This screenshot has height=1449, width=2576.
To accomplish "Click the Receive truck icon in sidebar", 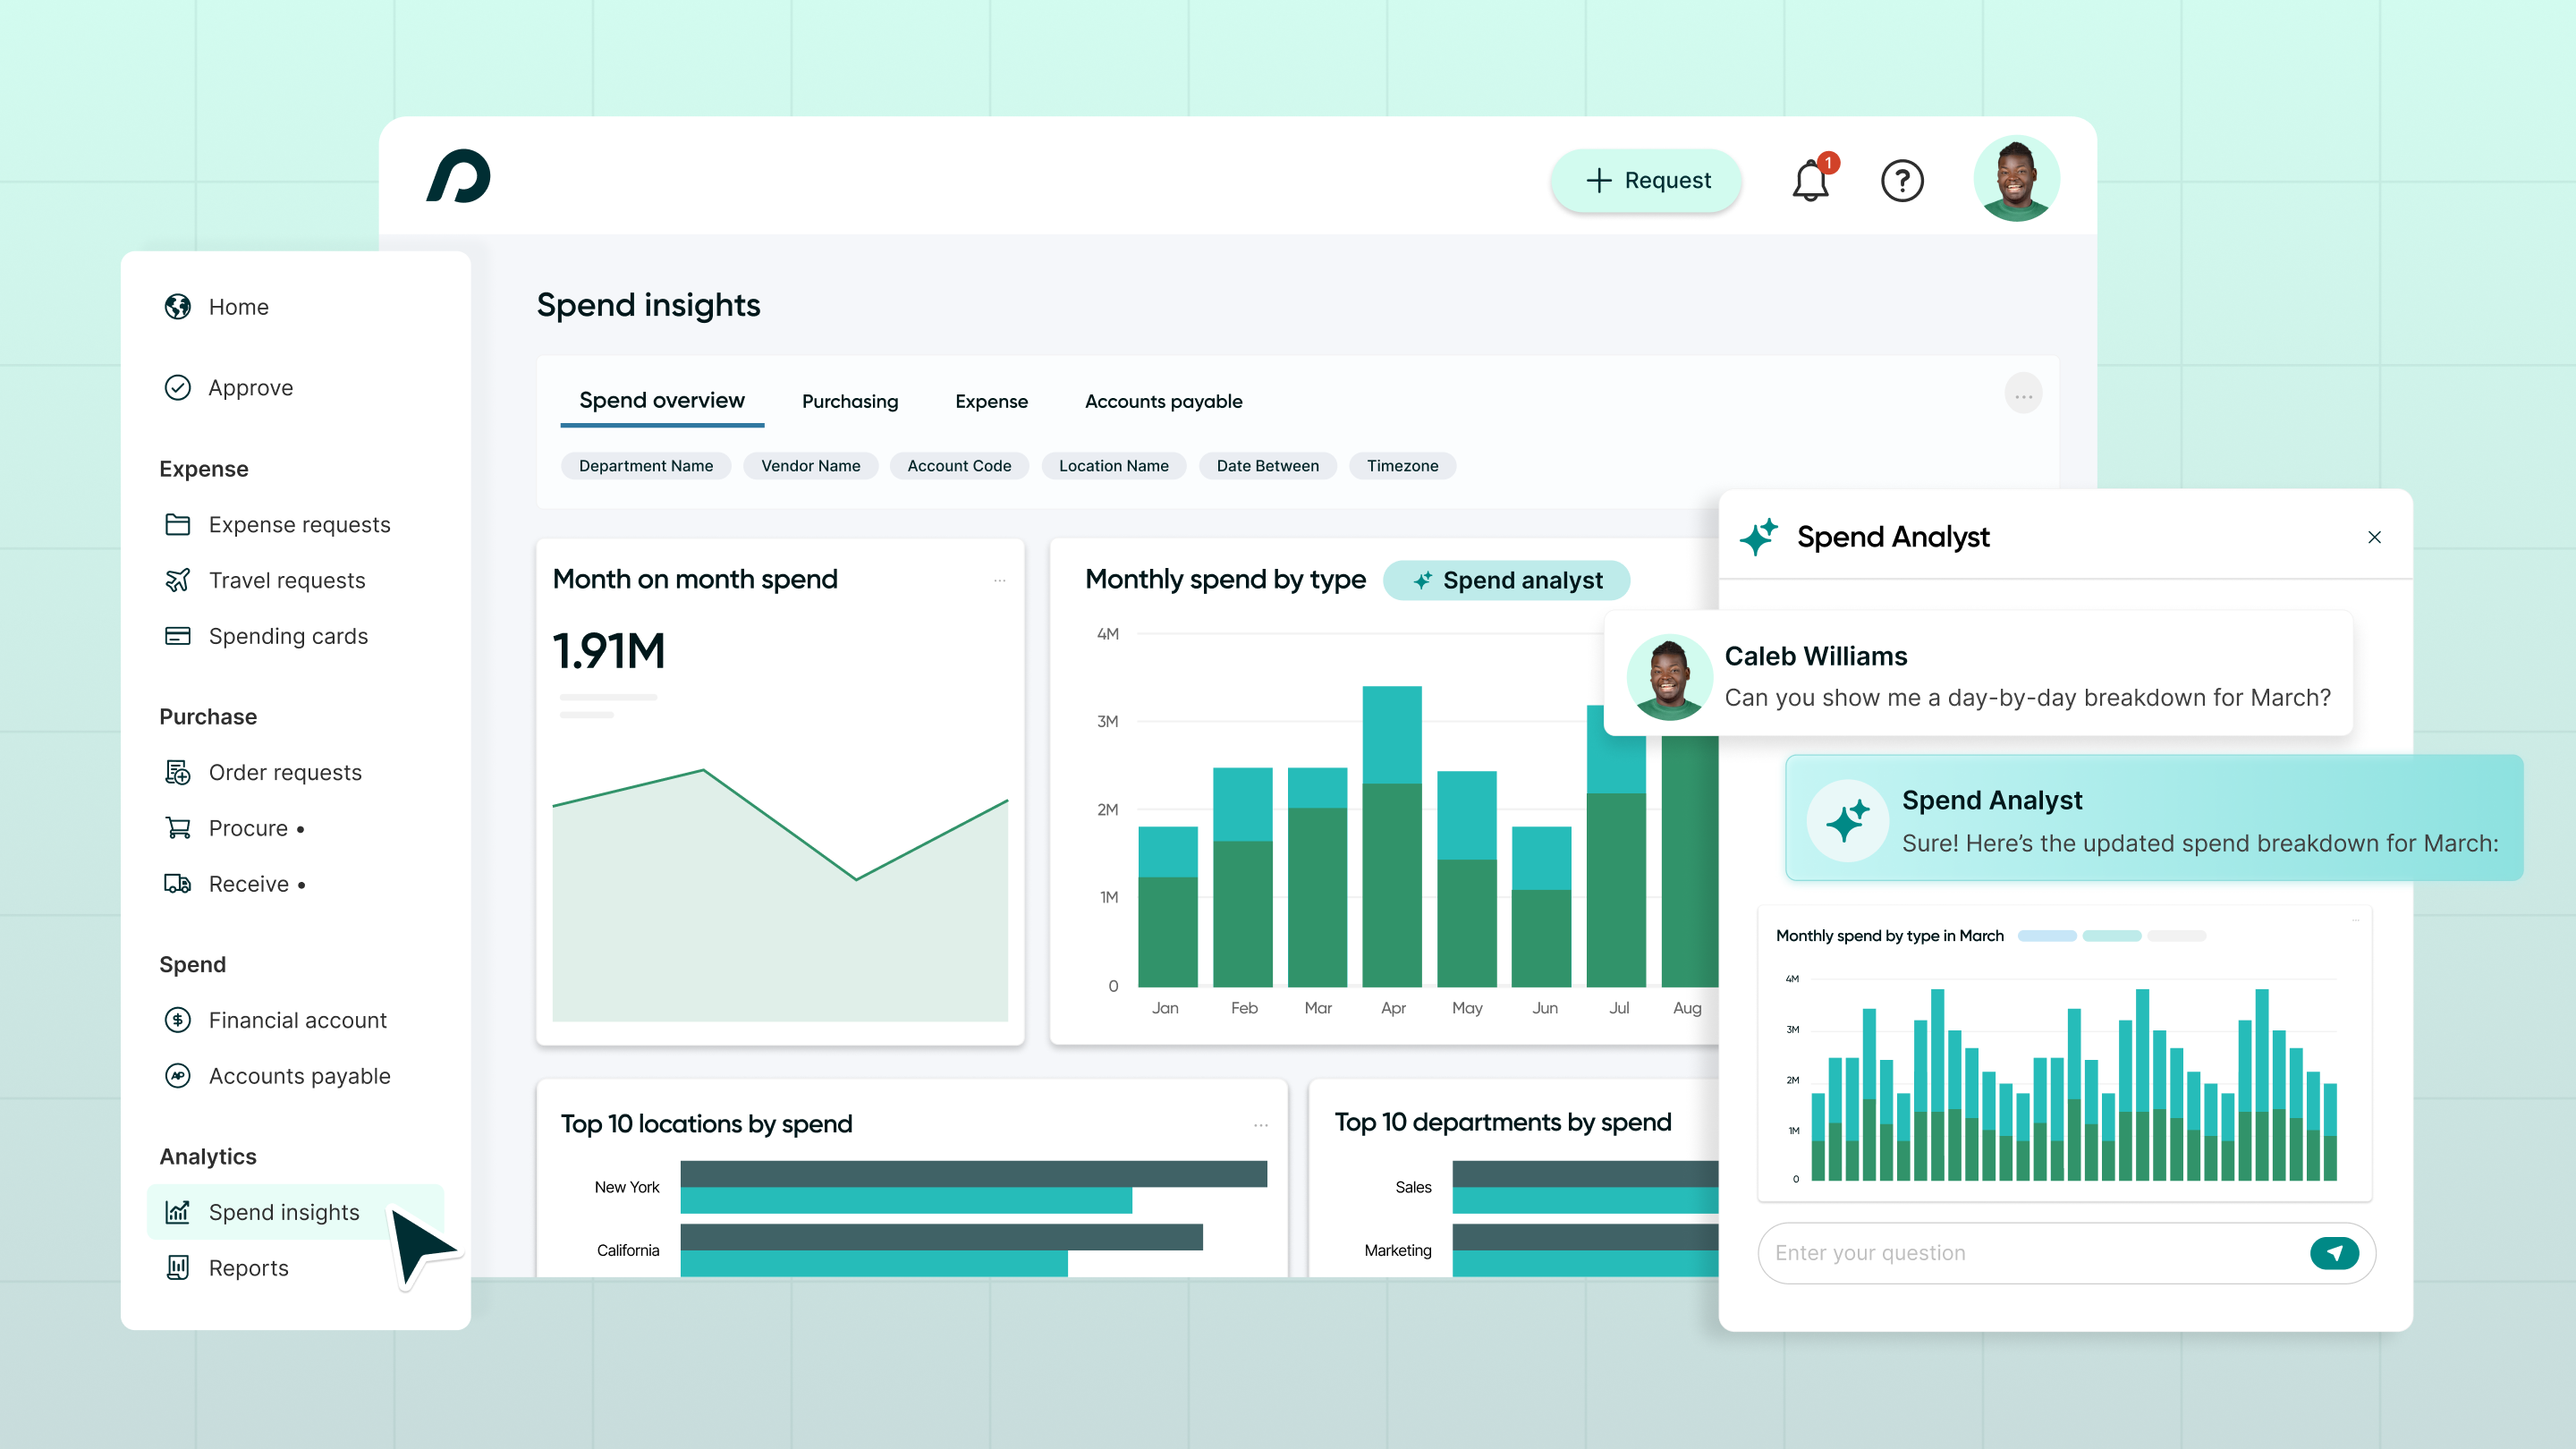I will point(178,884).
